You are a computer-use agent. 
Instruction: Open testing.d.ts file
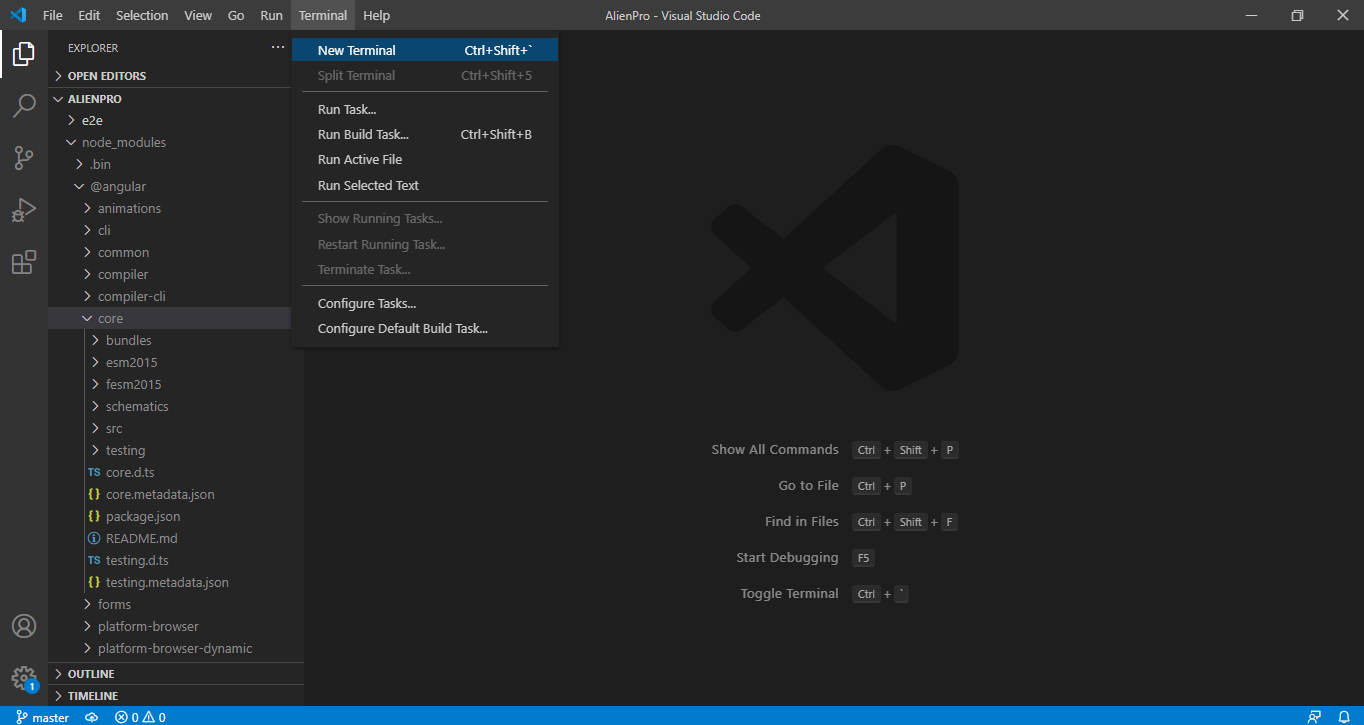point(169,560)
